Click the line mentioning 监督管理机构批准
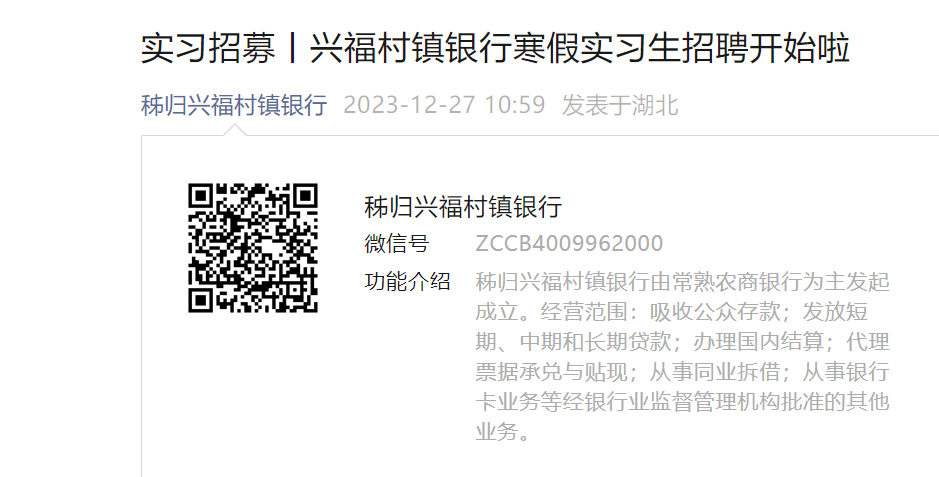Viewport: 939px width, 477px height. tap(683, 402)
